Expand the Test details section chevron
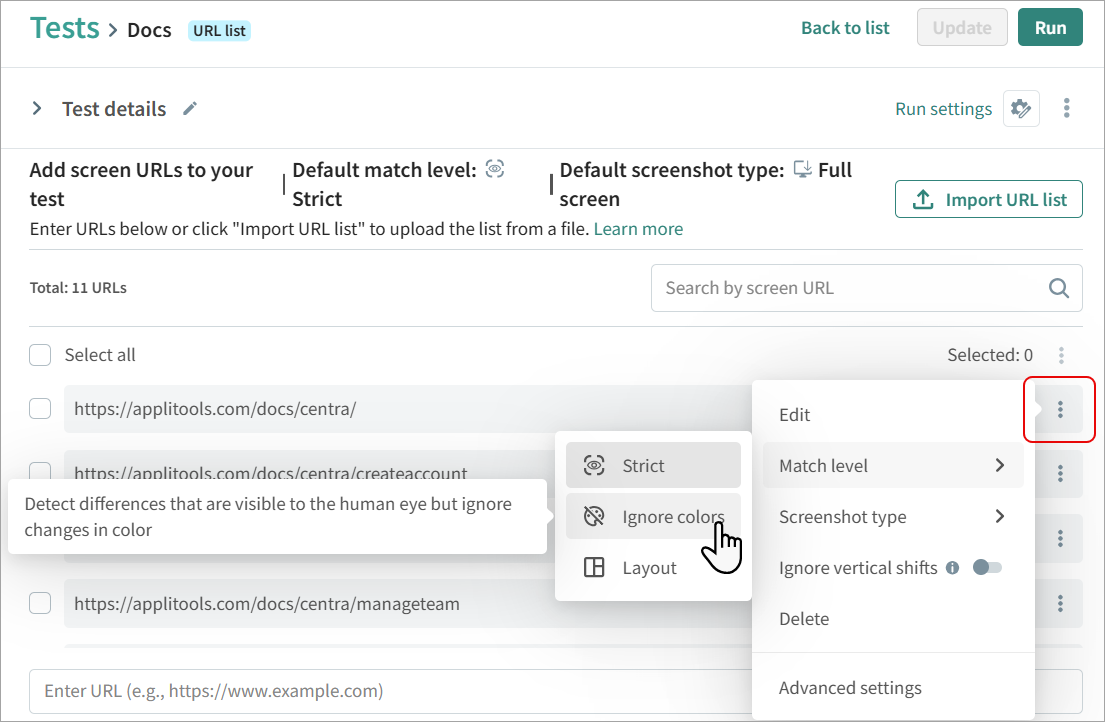This screenshot has width=1105, height=722. [37, 109]
